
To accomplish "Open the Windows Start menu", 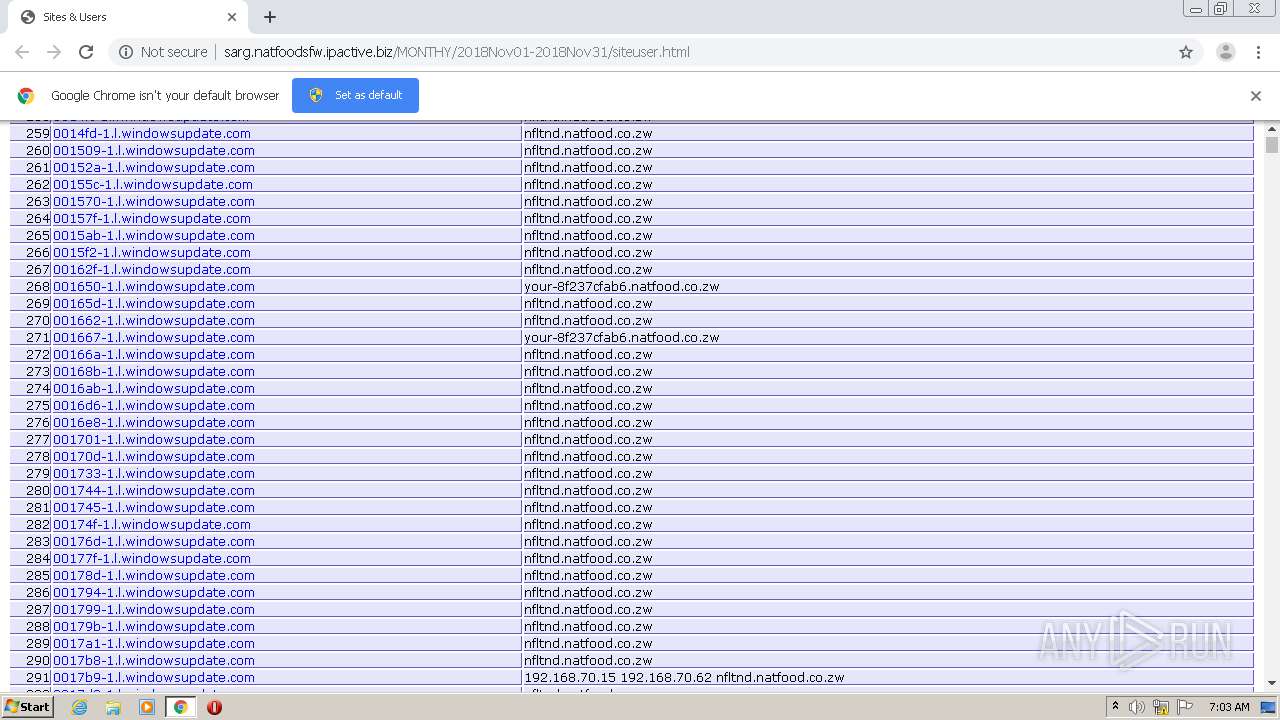I will (27, 707).
